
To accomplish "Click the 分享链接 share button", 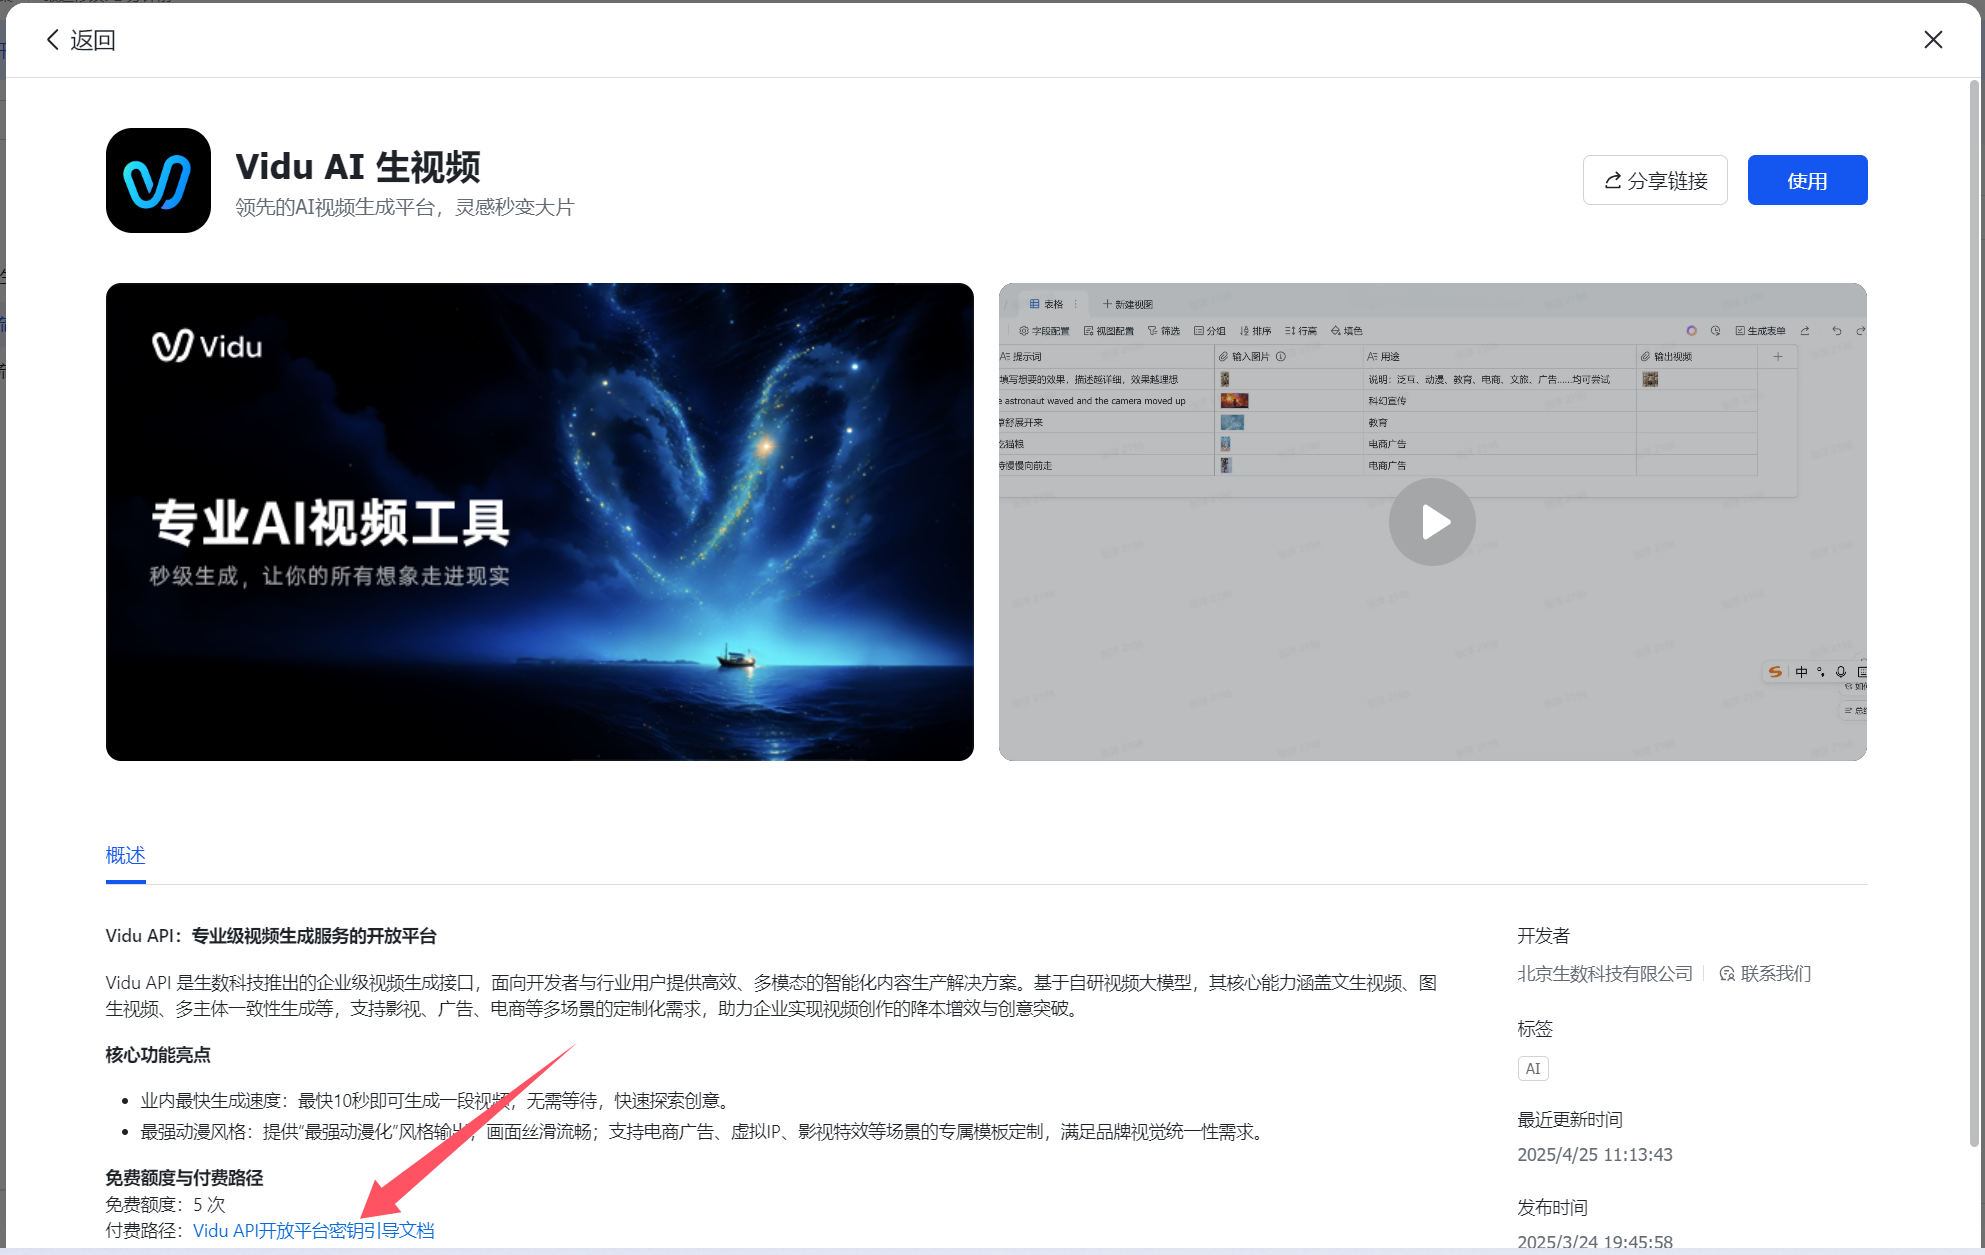I will pyautogui.click(x=1655, y=181).
